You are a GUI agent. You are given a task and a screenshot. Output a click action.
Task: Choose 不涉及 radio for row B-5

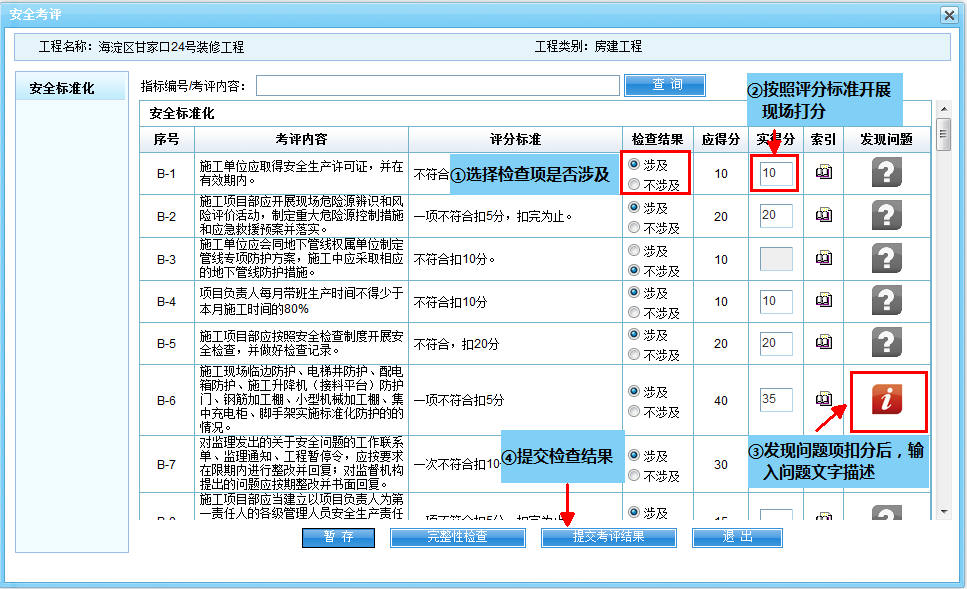[634, 355]
